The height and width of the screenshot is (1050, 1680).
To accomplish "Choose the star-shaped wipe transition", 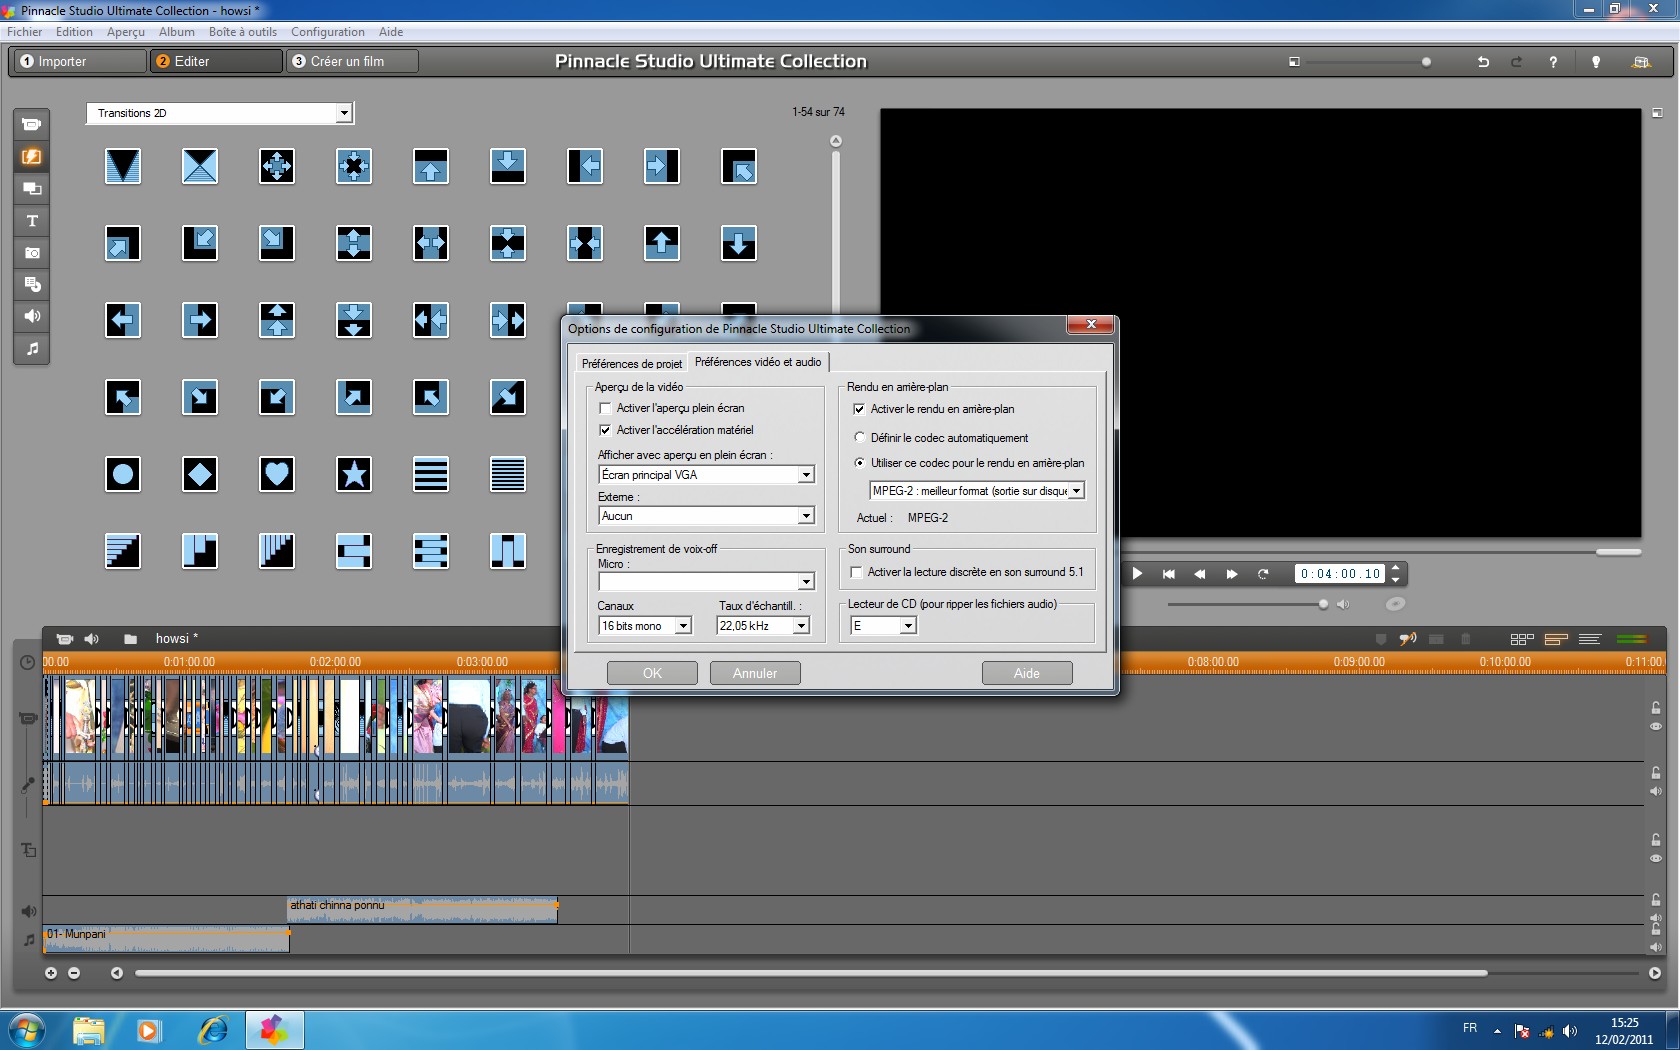I will coord(354,474).
